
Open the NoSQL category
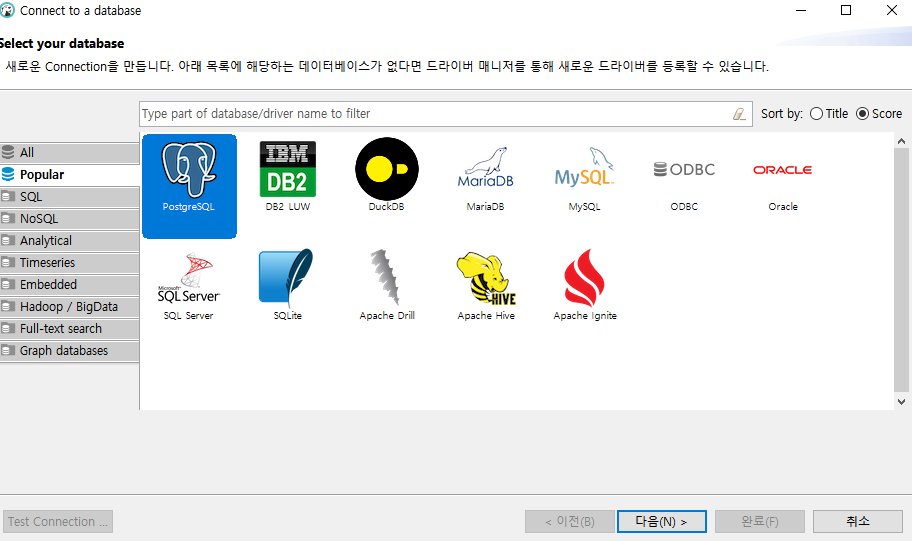pos(70,219)
